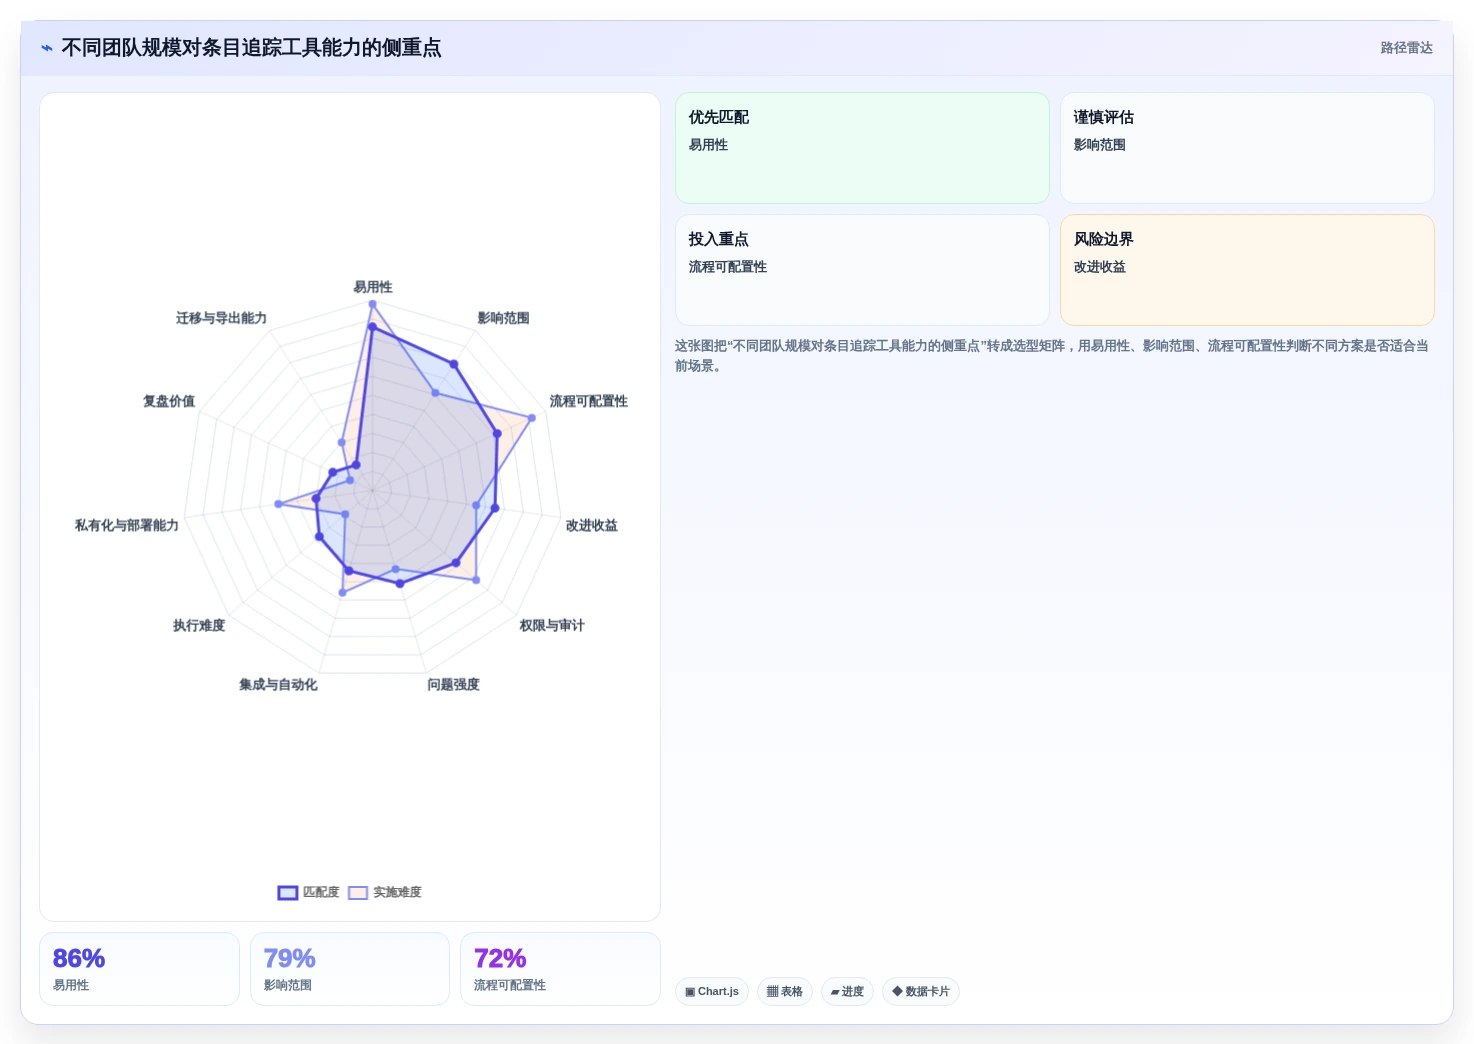This screenshot has width=1474, height=1044.
Task: Click the 私有化与部署能力 radar axis label
Action: pyautogui.click(x=127, y=525)
